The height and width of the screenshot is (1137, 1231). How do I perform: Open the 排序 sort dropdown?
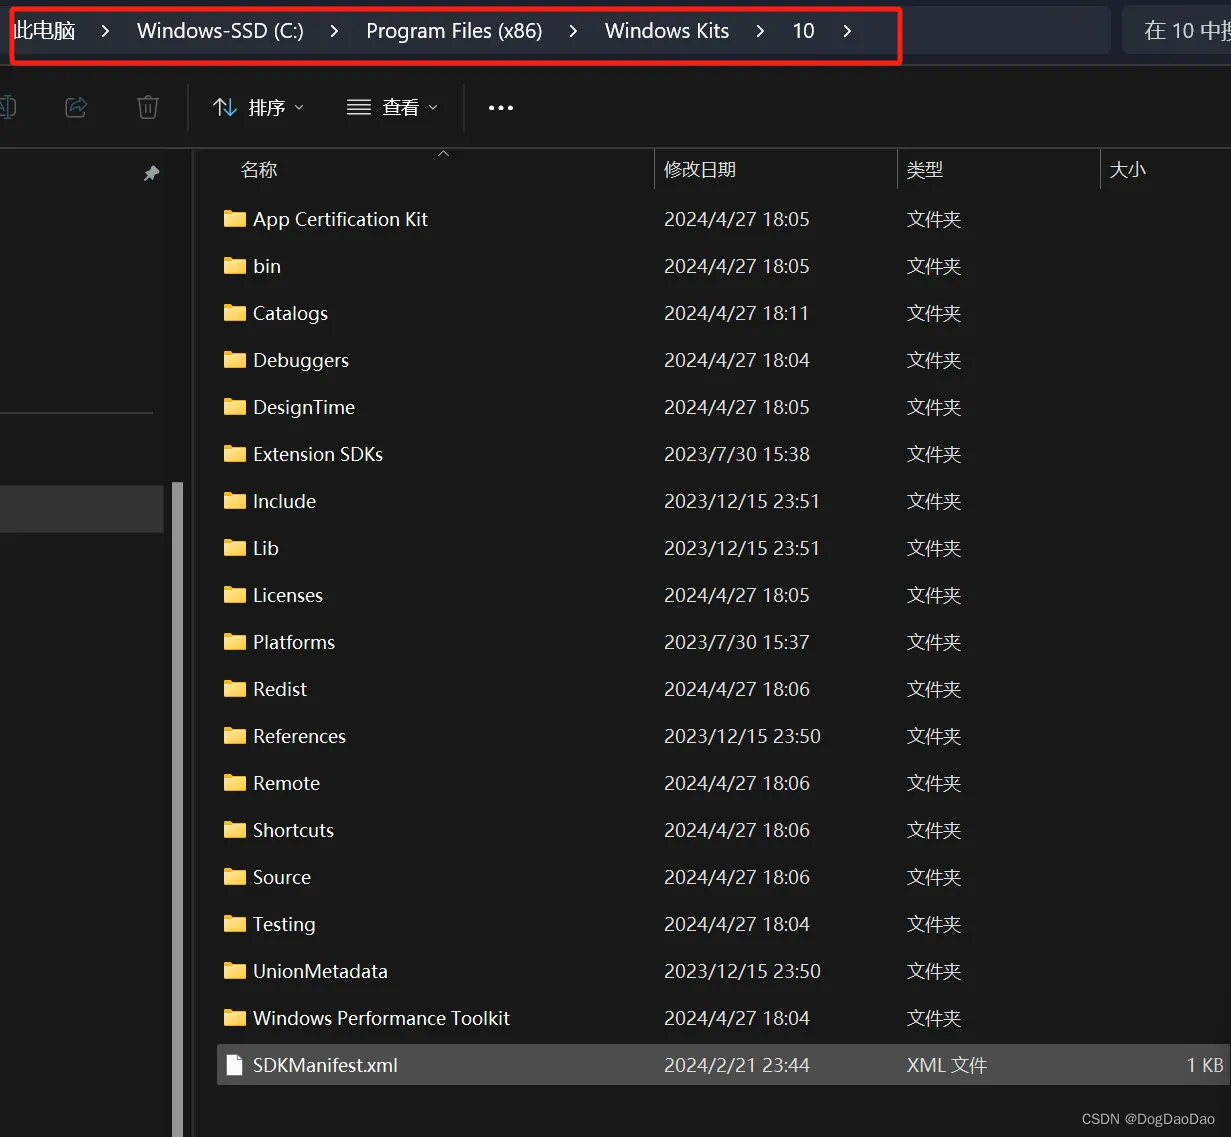pyautogui.click(x=259, y=108)
